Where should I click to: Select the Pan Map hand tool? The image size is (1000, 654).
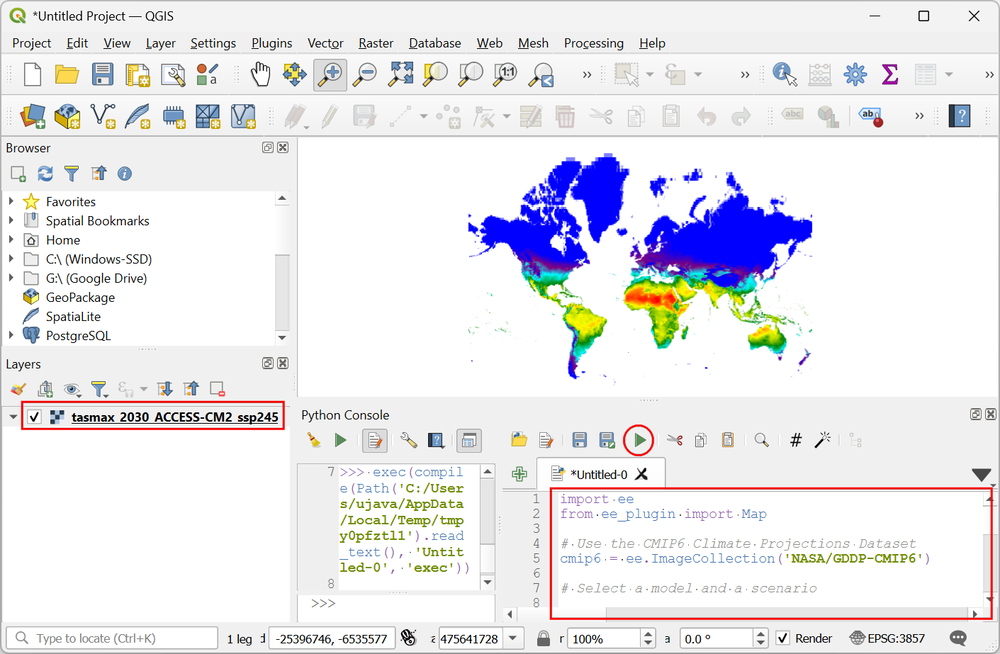click(x=260, y=75)
